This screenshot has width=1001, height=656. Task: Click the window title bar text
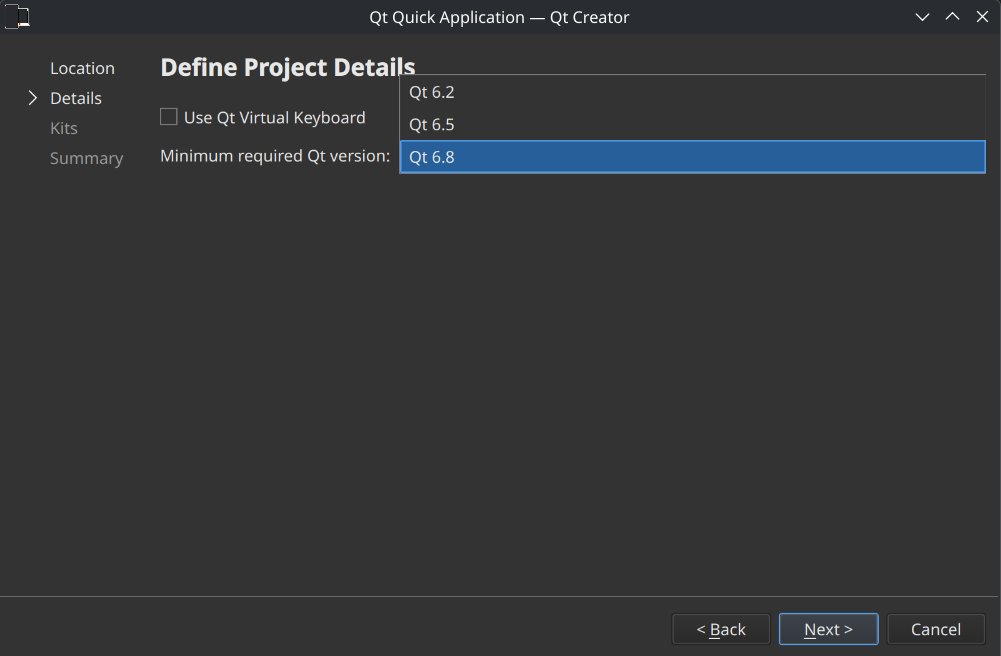[x=499, y=17]
